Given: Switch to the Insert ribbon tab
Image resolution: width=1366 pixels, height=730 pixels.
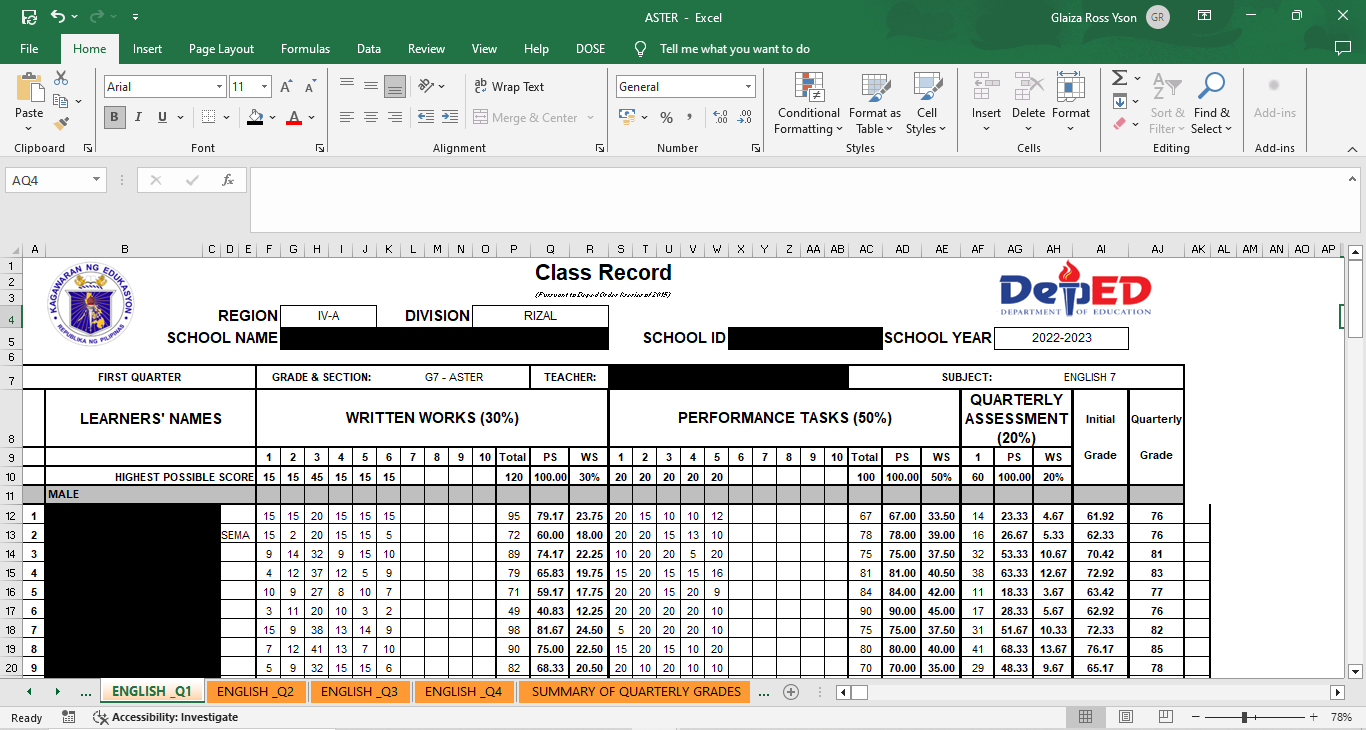Looking at the screenshot, I should (x=147, y=49).
